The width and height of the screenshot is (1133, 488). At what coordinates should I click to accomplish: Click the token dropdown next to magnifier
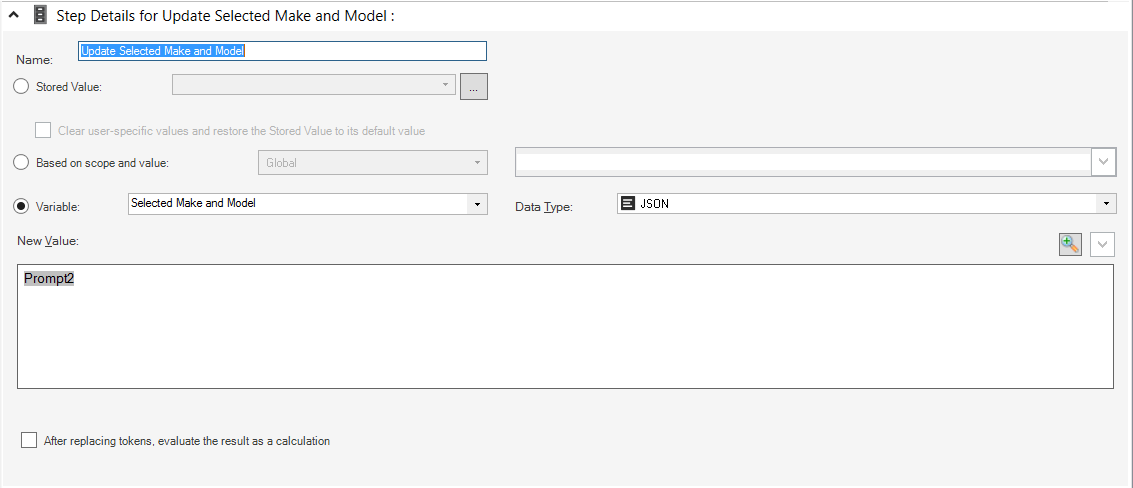click(x=1102, y=244)
